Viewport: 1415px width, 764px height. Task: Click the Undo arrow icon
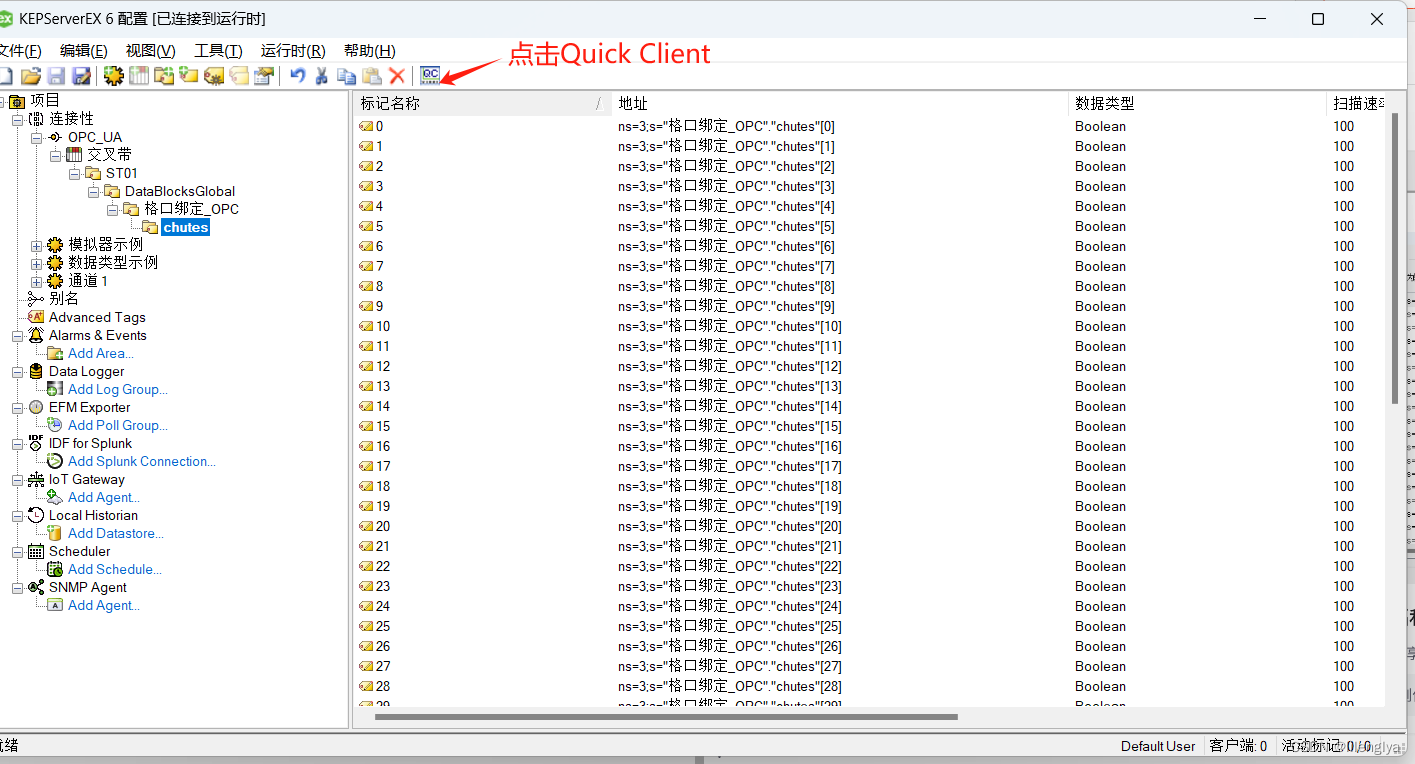pos(298,75)
